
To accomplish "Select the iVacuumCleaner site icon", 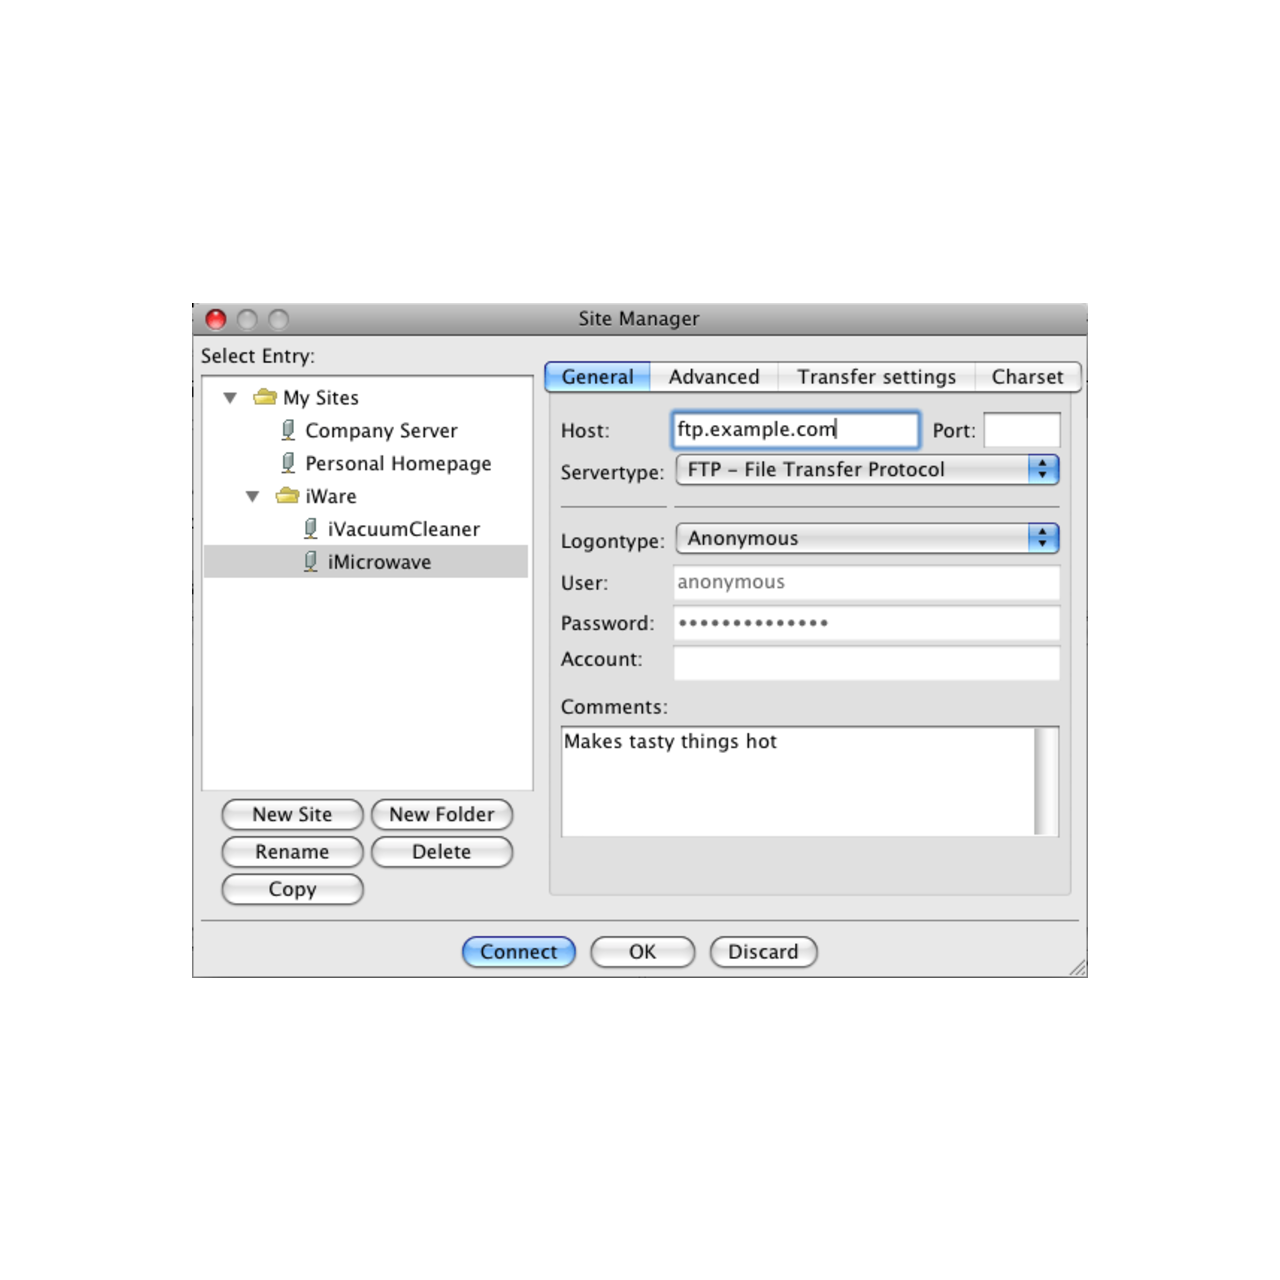I will (309, 528).
